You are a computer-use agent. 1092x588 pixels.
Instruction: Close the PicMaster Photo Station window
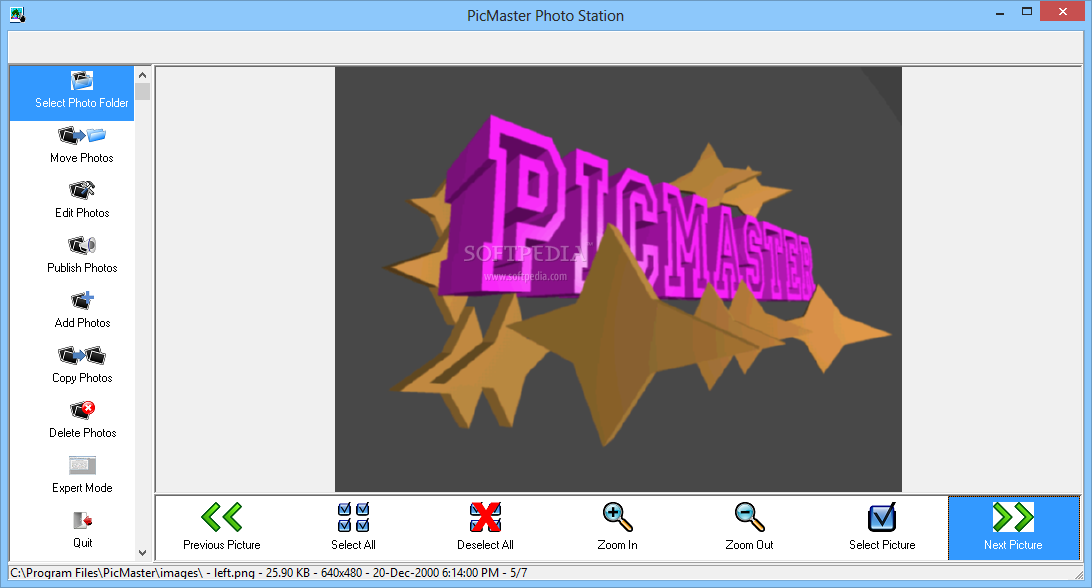coord(1063,12)
